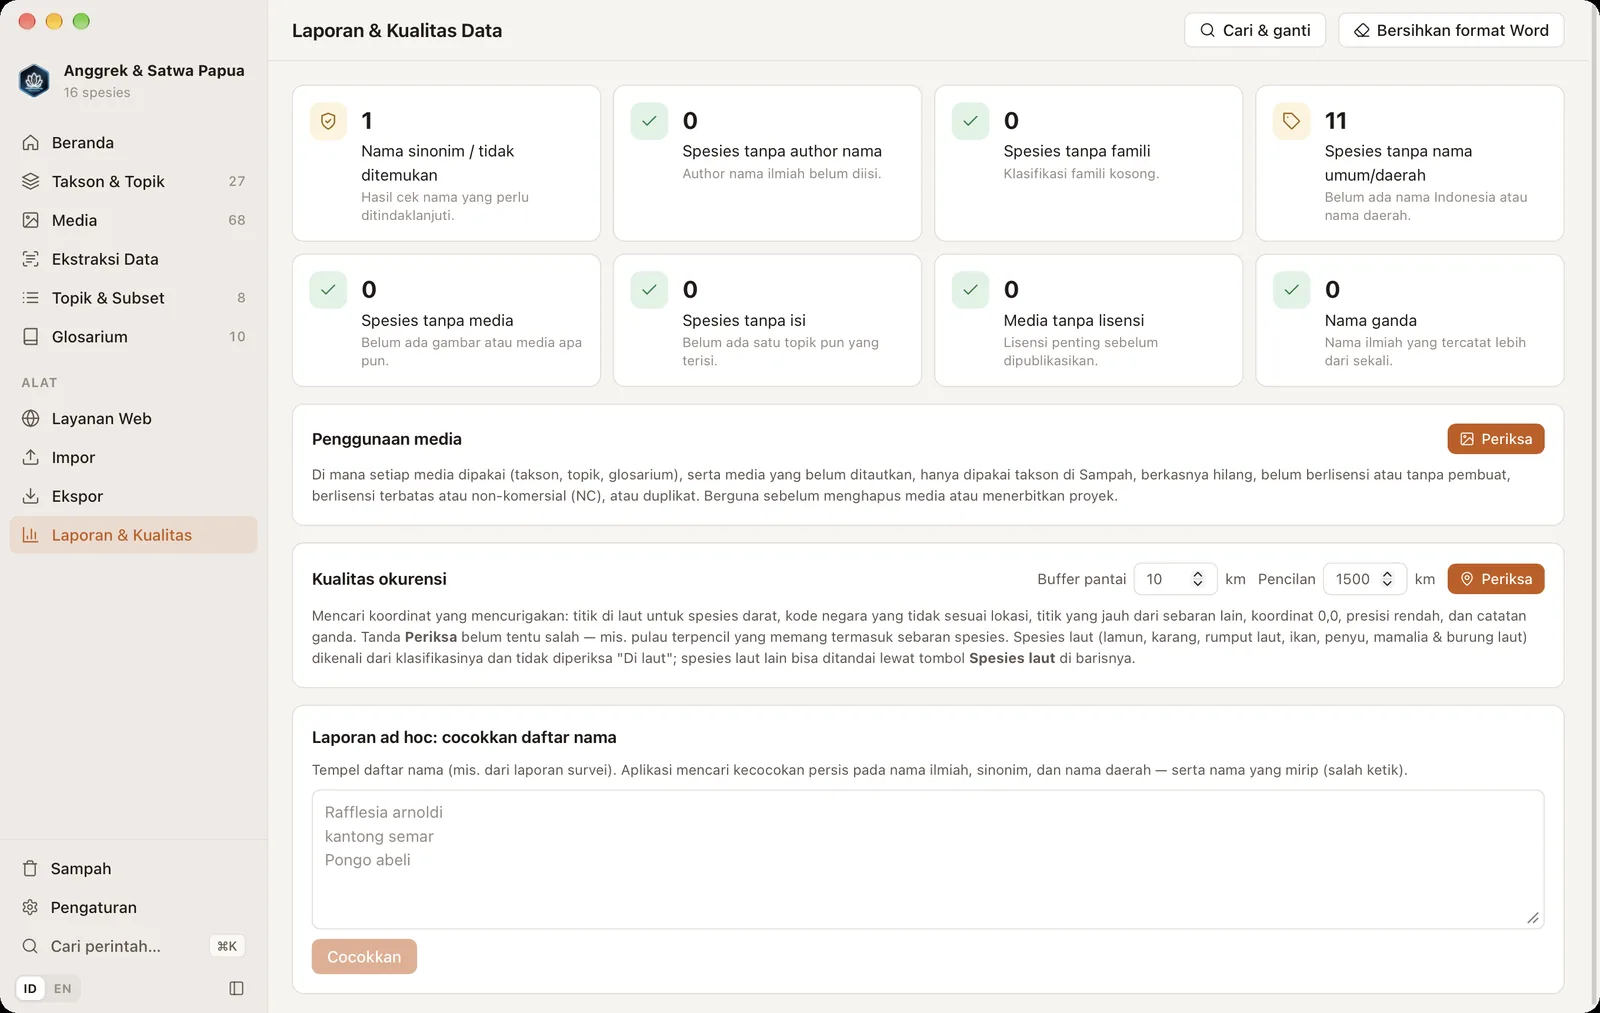The height and width of the screenshot is (1013, 1600).
Task: Click the Buffer pantai stepper arrows
Action: [1198, 579]
